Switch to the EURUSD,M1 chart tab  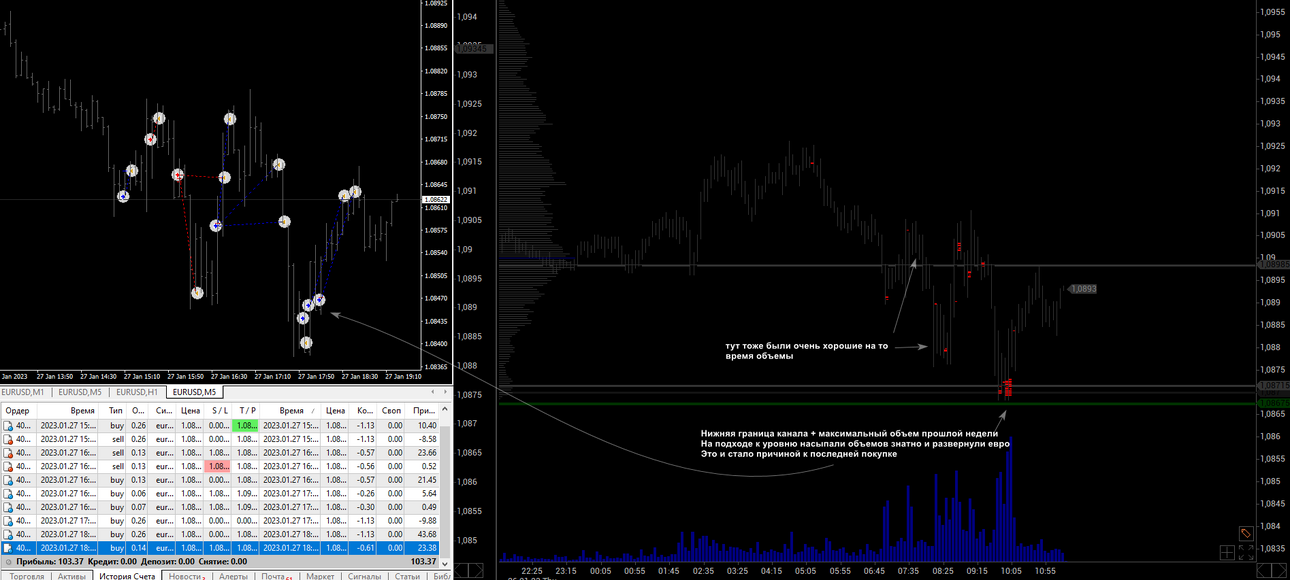(22, 392)
